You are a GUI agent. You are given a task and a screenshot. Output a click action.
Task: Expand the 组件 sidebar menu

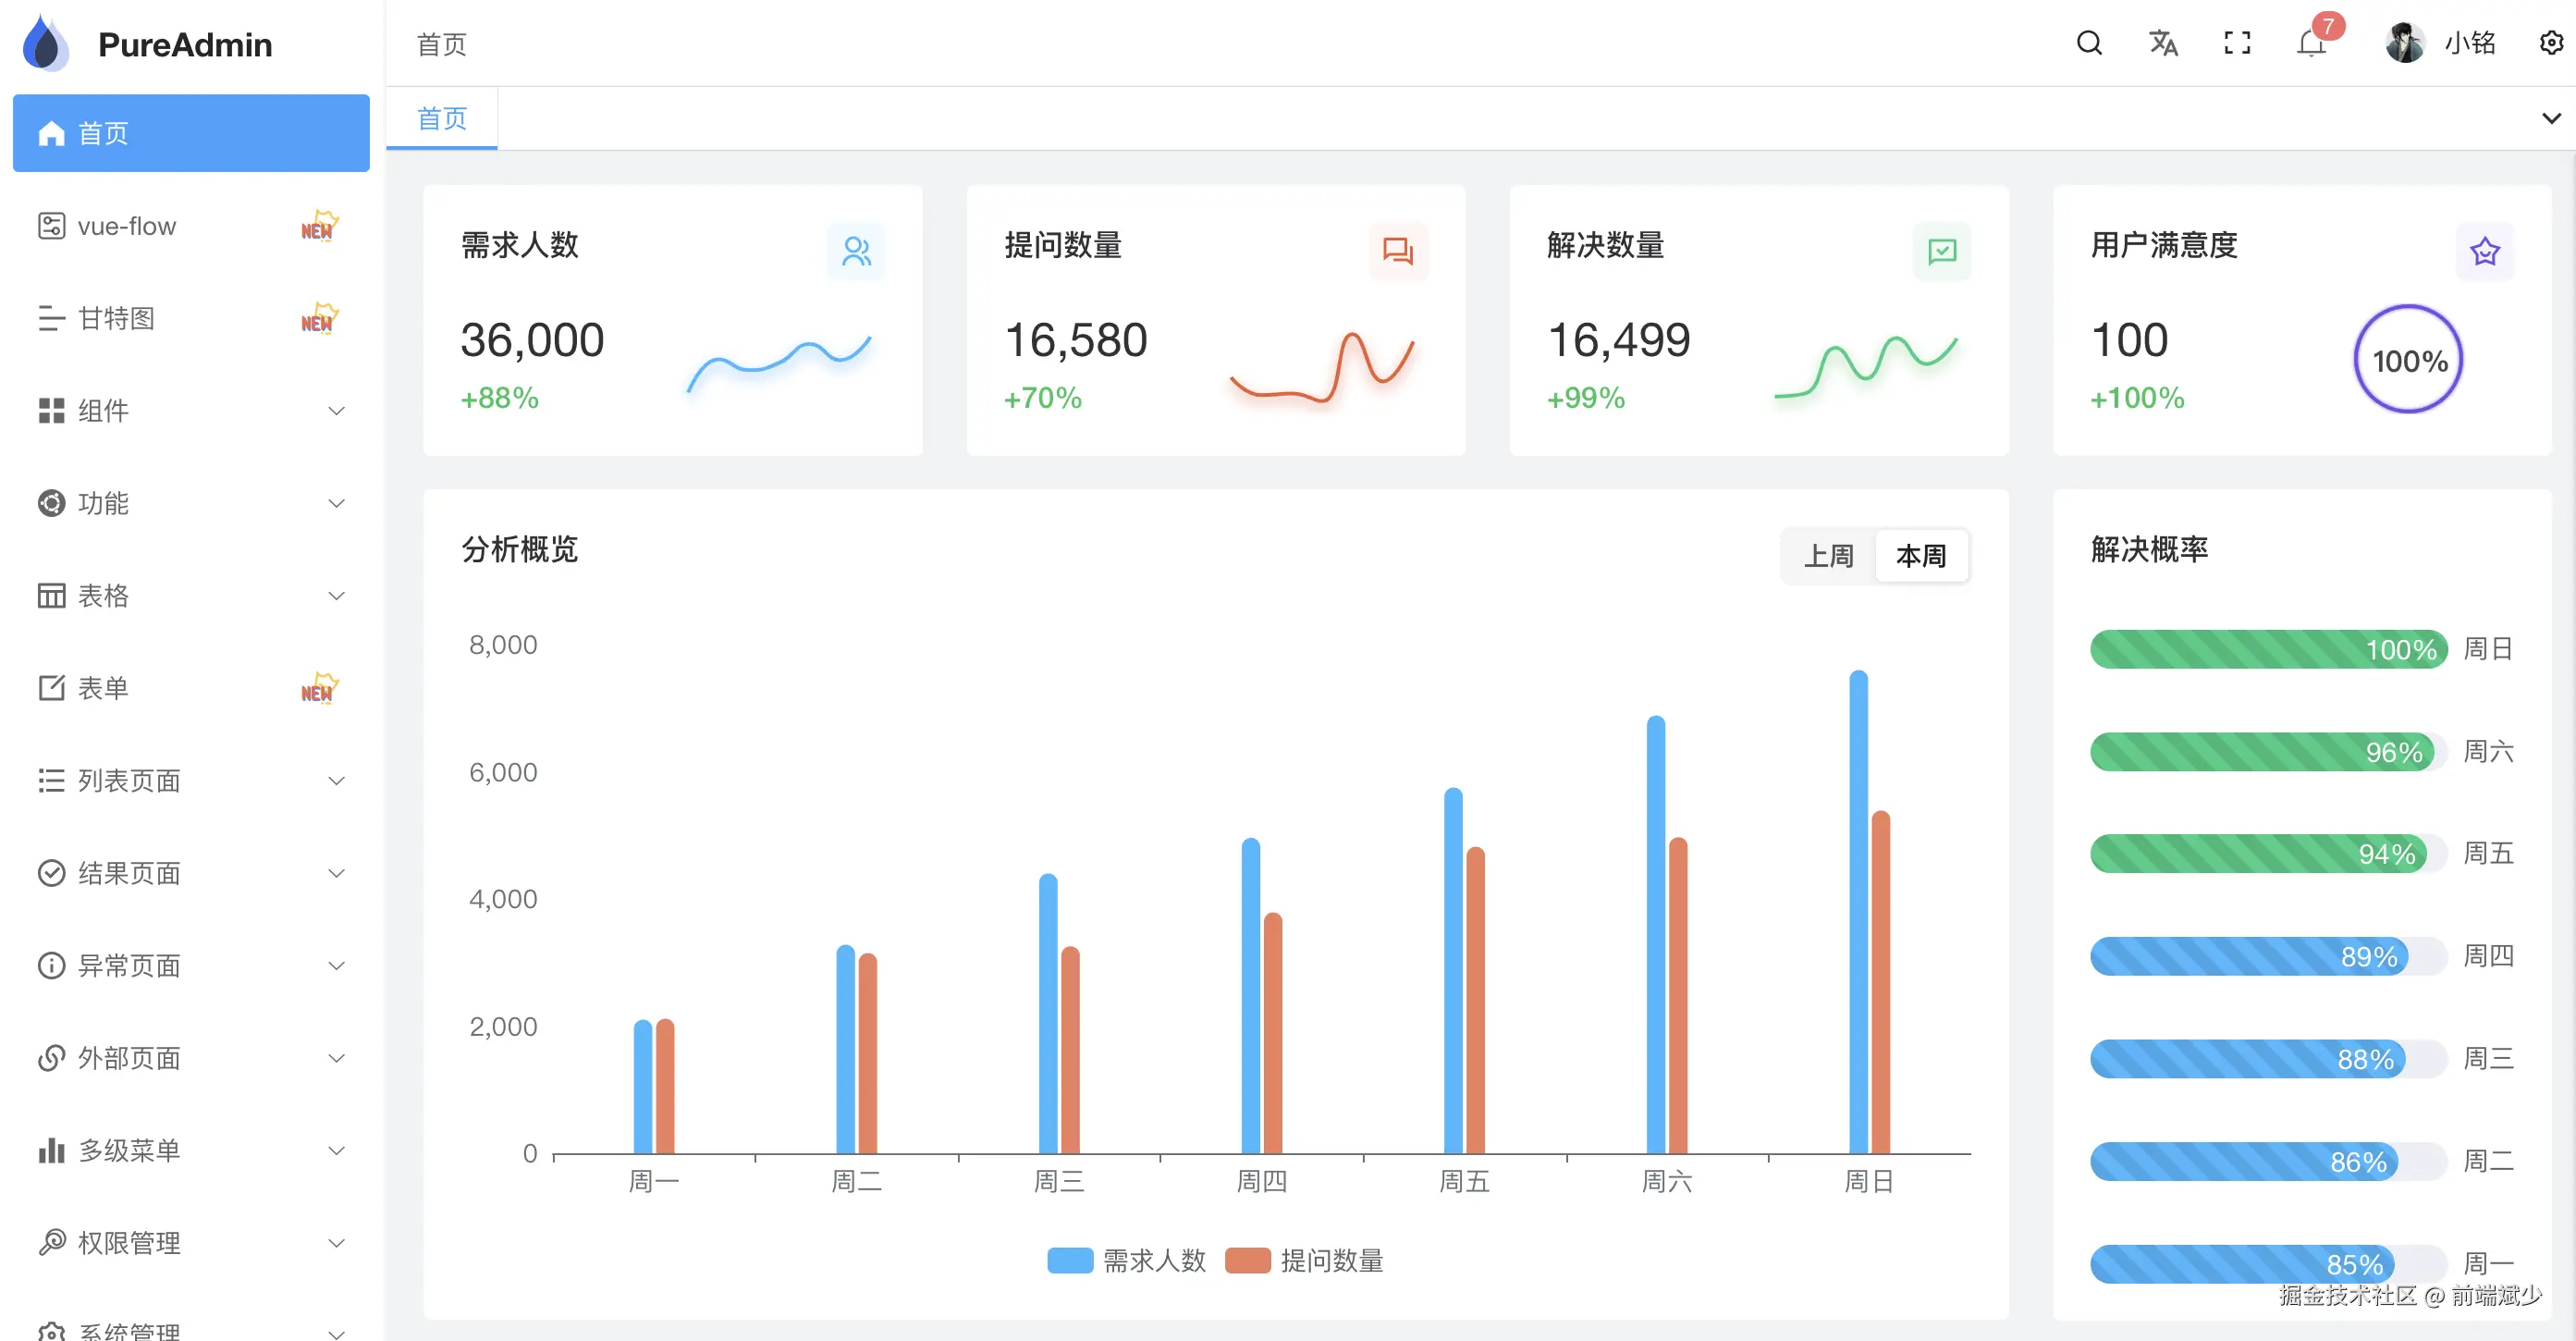190,411
